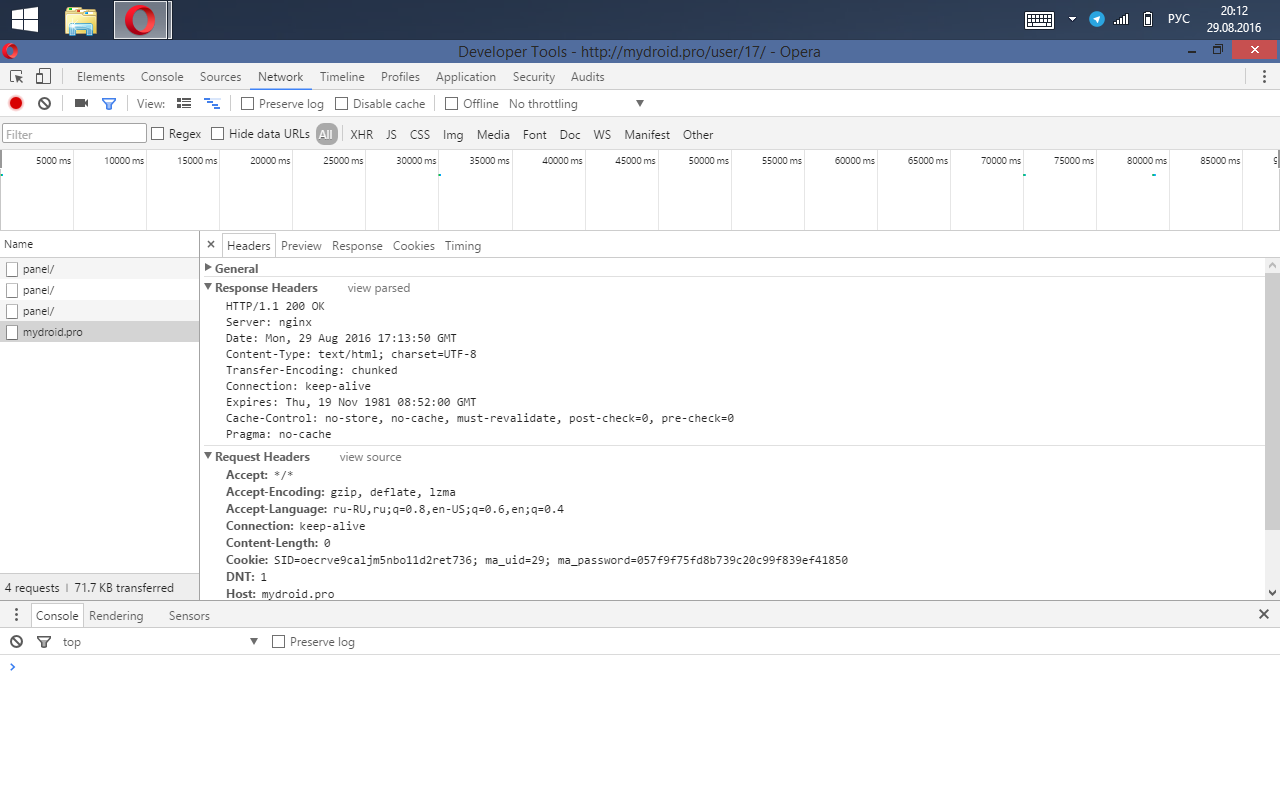The width and height of the screenshot is (1280, 800).
Task: Check the Disable cache option
Action: (342, 104)
